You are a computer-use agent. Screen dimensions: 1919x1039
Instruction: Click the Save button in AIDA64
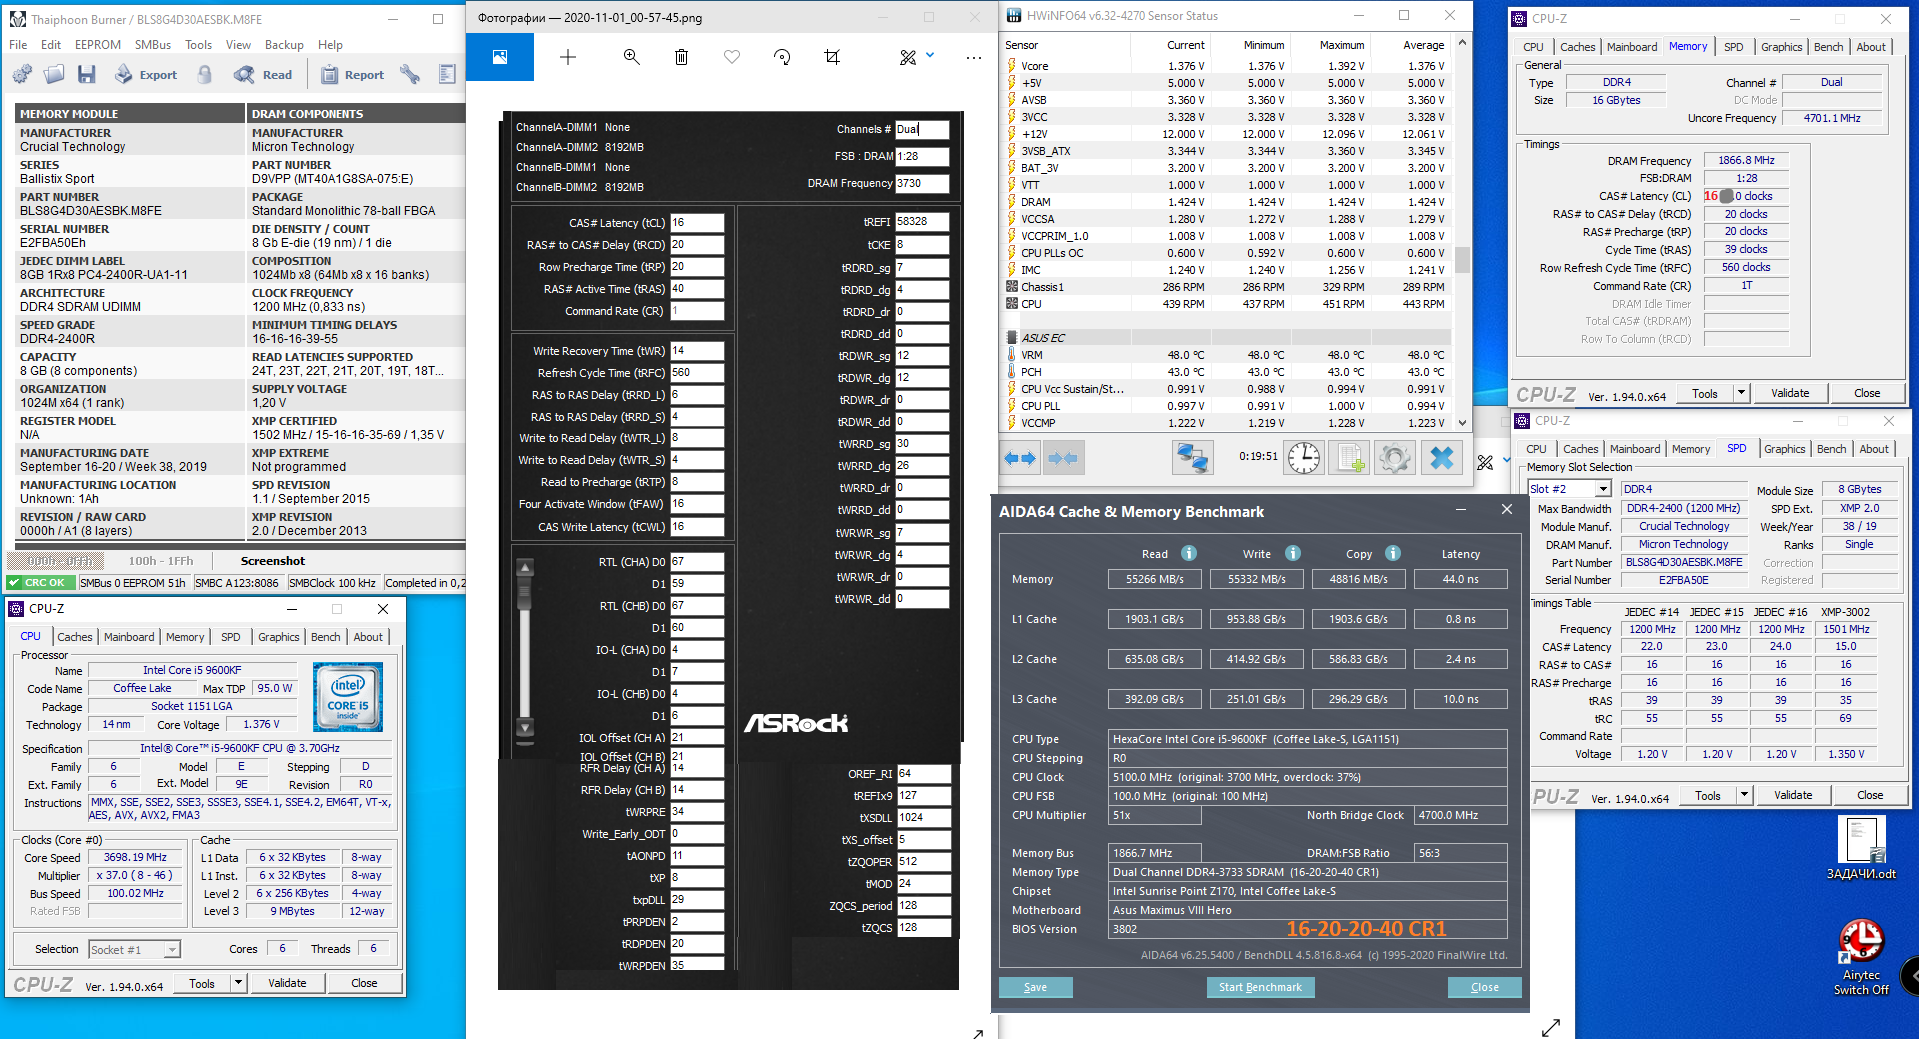tap(1036, 987)
